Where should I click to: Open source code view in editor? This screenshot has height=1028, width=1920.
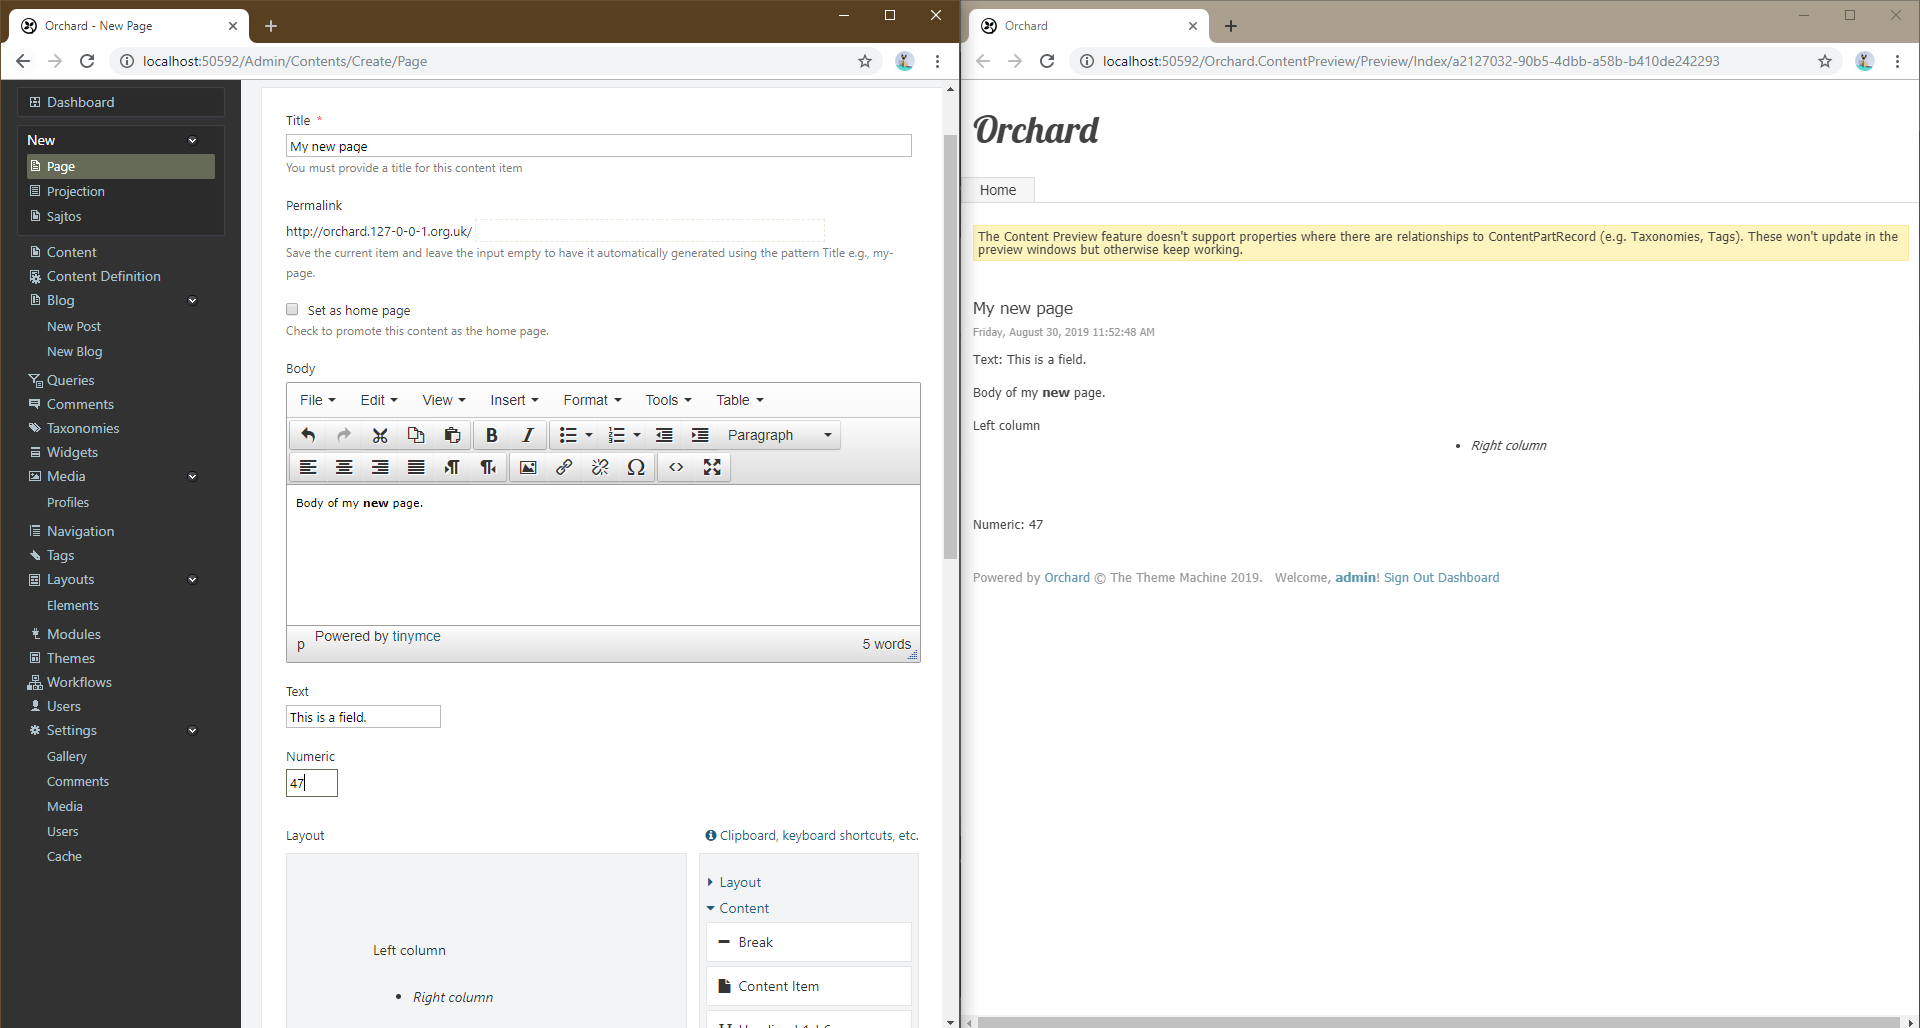[676, 467]
